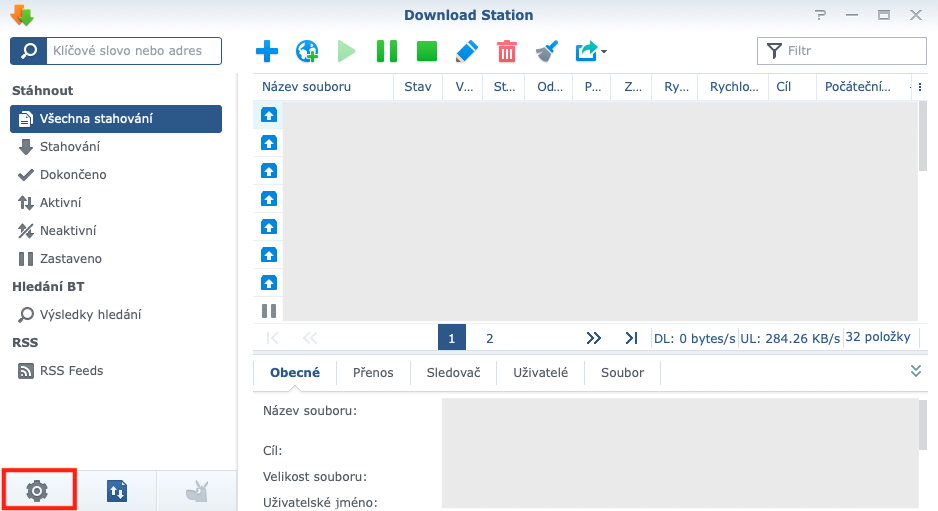The width and height of the screenshot is (938, 511).
Task: Click the details panel scrollbar
Action: 922,425
